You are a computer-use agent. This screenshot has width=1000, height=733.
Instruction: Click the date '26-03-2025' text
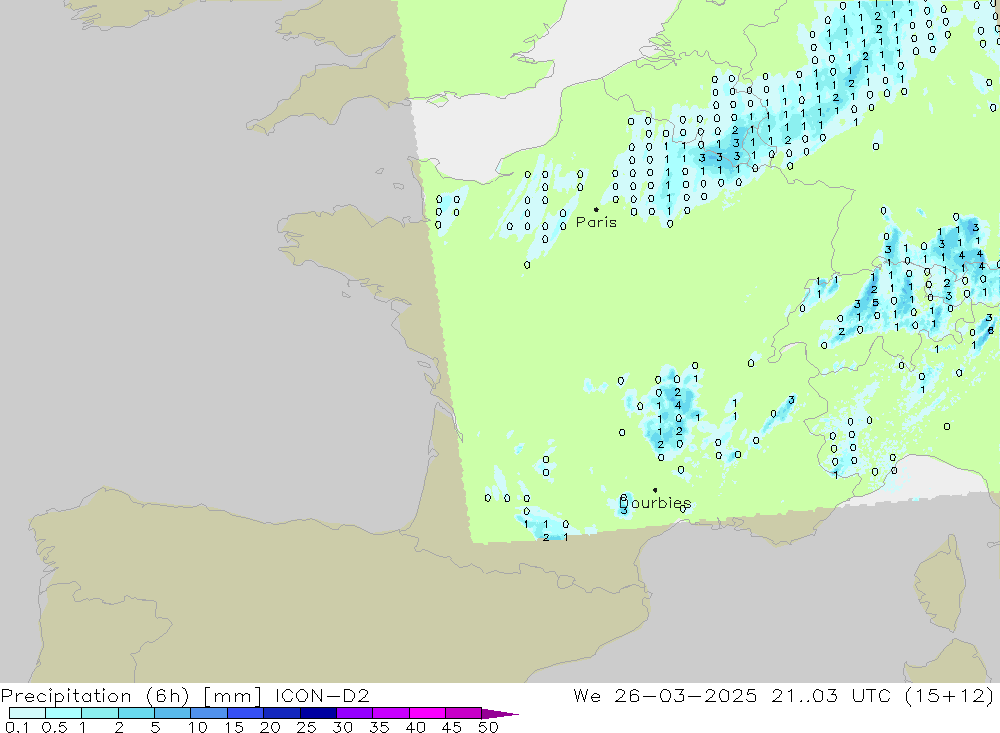(686, 695)
